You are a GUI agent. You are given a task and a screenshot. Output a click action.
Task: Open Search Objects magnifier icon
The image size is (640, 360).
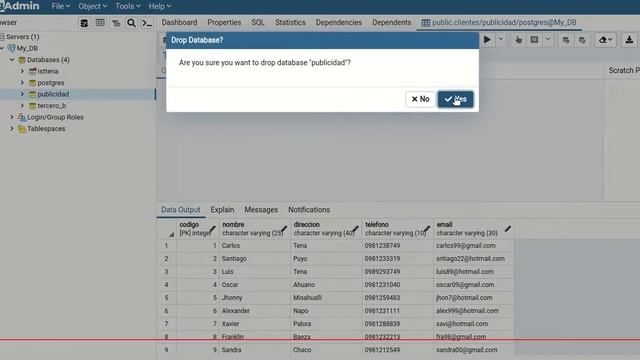click(131, 23)
